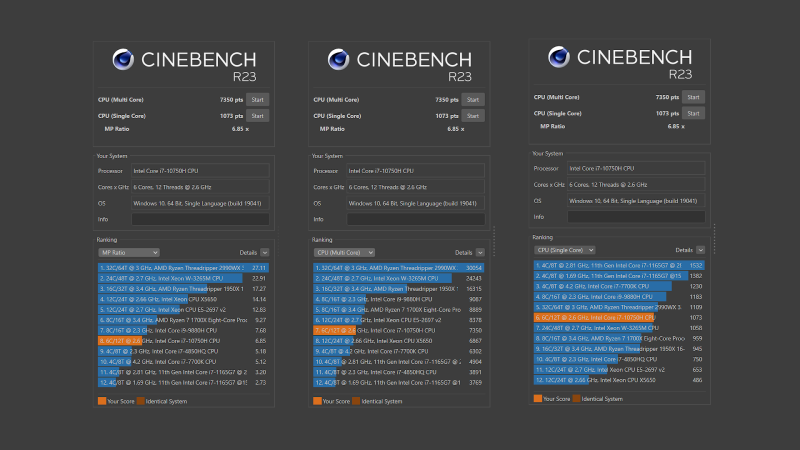Select i7-4850HQ row scoring 5.18
Image resolution: width=800 pixels, height=450 pixels.
pyautogui.click(x=183, y=351)
